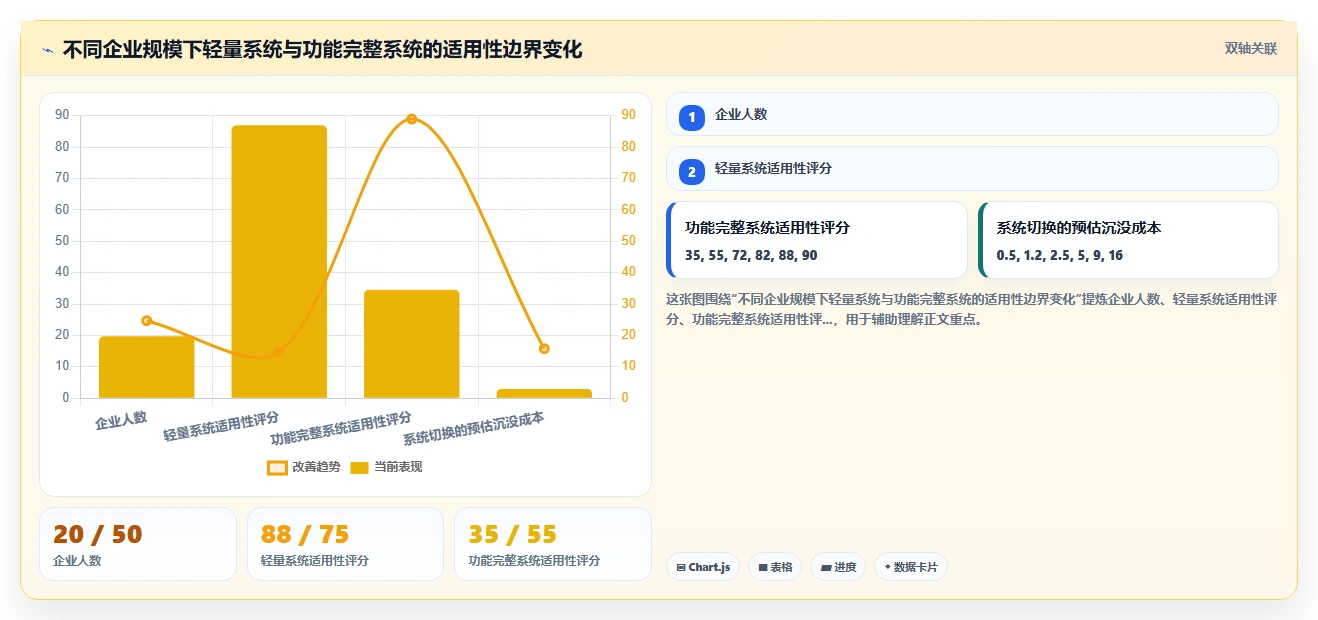The width and height of the screenshot is (1318, 620).
Task: Click the line point above 系统切换的预估沉没成本
Action: pyautogui.click(x=544, y=349)
